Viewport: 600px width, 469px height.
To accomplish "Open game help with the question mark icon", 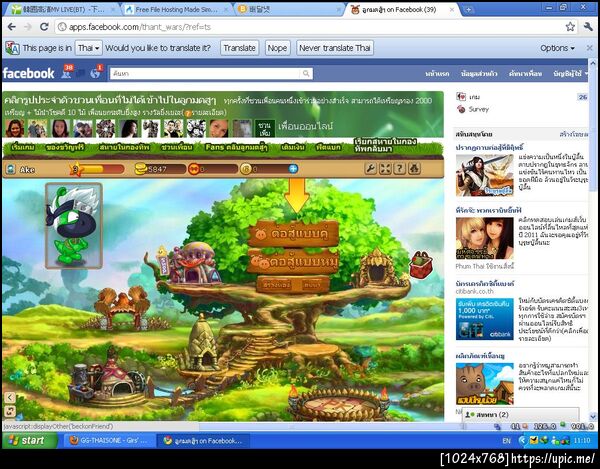I will 399,168.
